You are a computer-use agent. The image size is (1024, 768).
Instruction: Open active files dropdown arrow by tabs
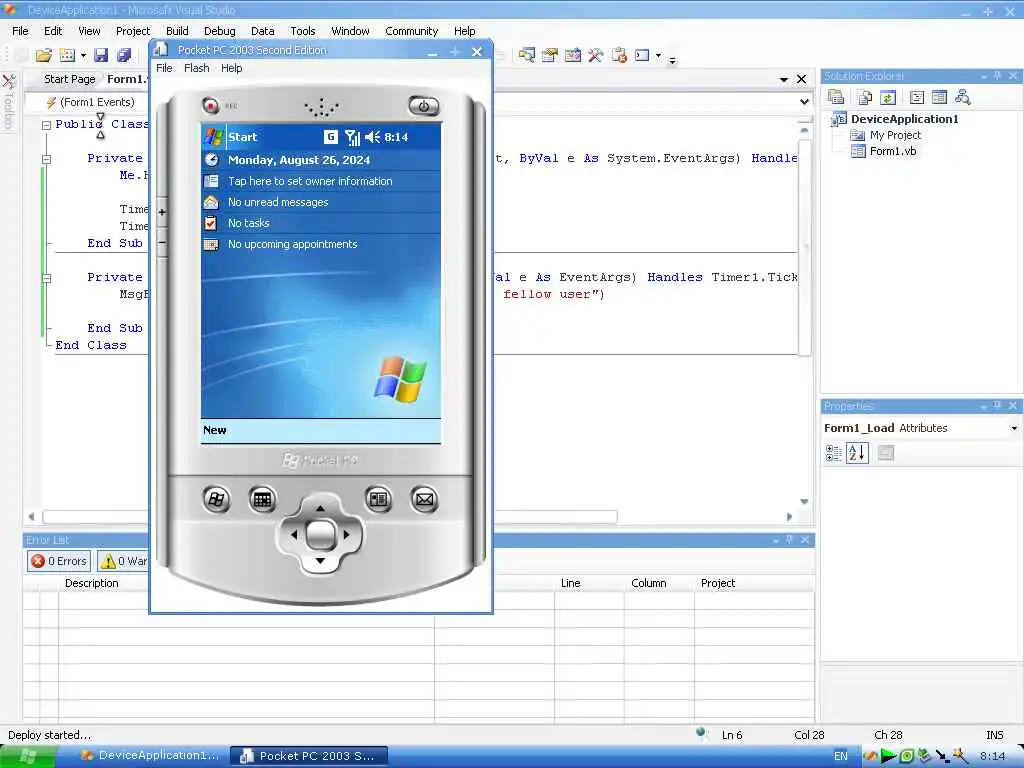tap(784, 79)
